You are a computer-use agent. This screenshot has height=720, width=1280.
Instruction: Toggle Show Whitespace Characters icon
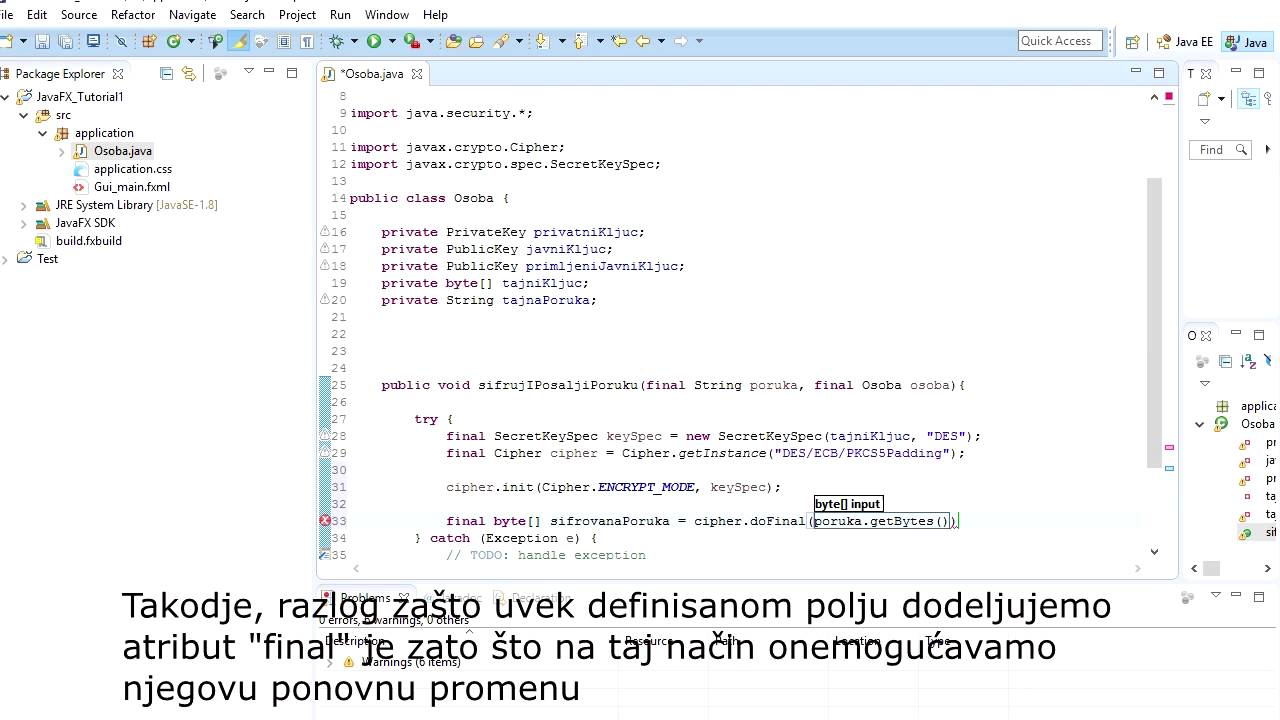(307, 41)
